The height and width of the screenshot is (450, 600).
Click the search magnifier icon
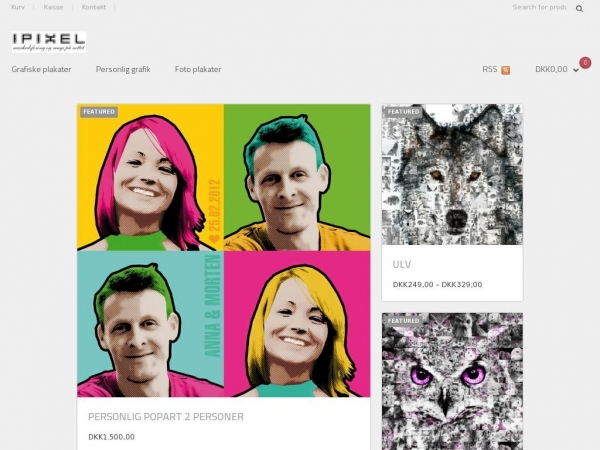[577, 8]
